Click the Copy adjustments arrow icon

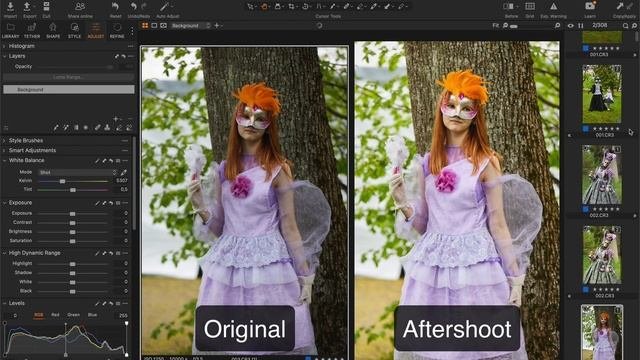[620, 7]
